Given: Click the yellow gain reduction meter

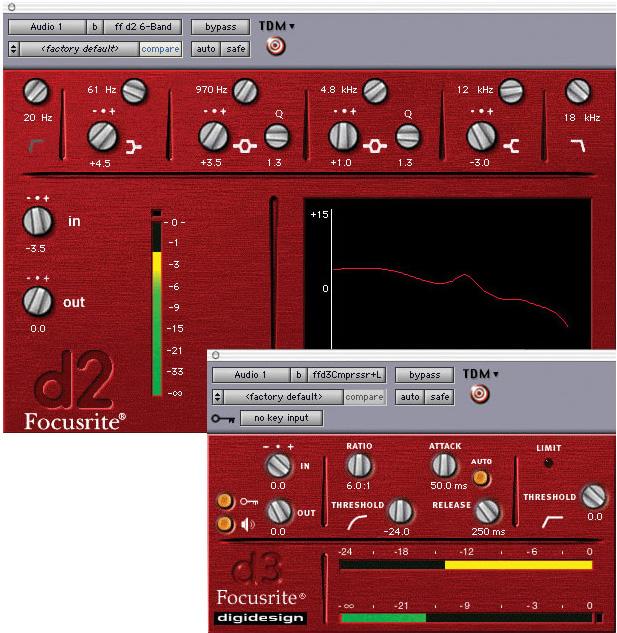Looking at the screenshot, I should (x=466, y=565).
